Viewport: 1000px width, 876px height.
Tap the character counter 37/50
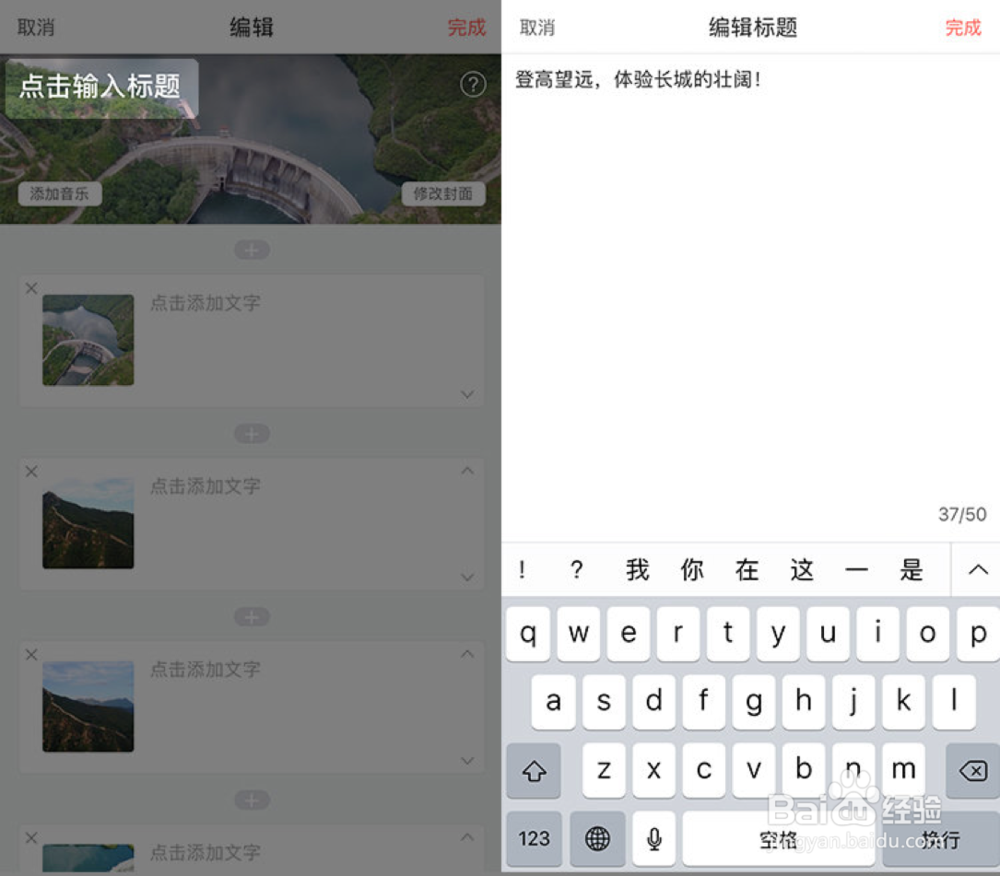click(x=962, y=514)
